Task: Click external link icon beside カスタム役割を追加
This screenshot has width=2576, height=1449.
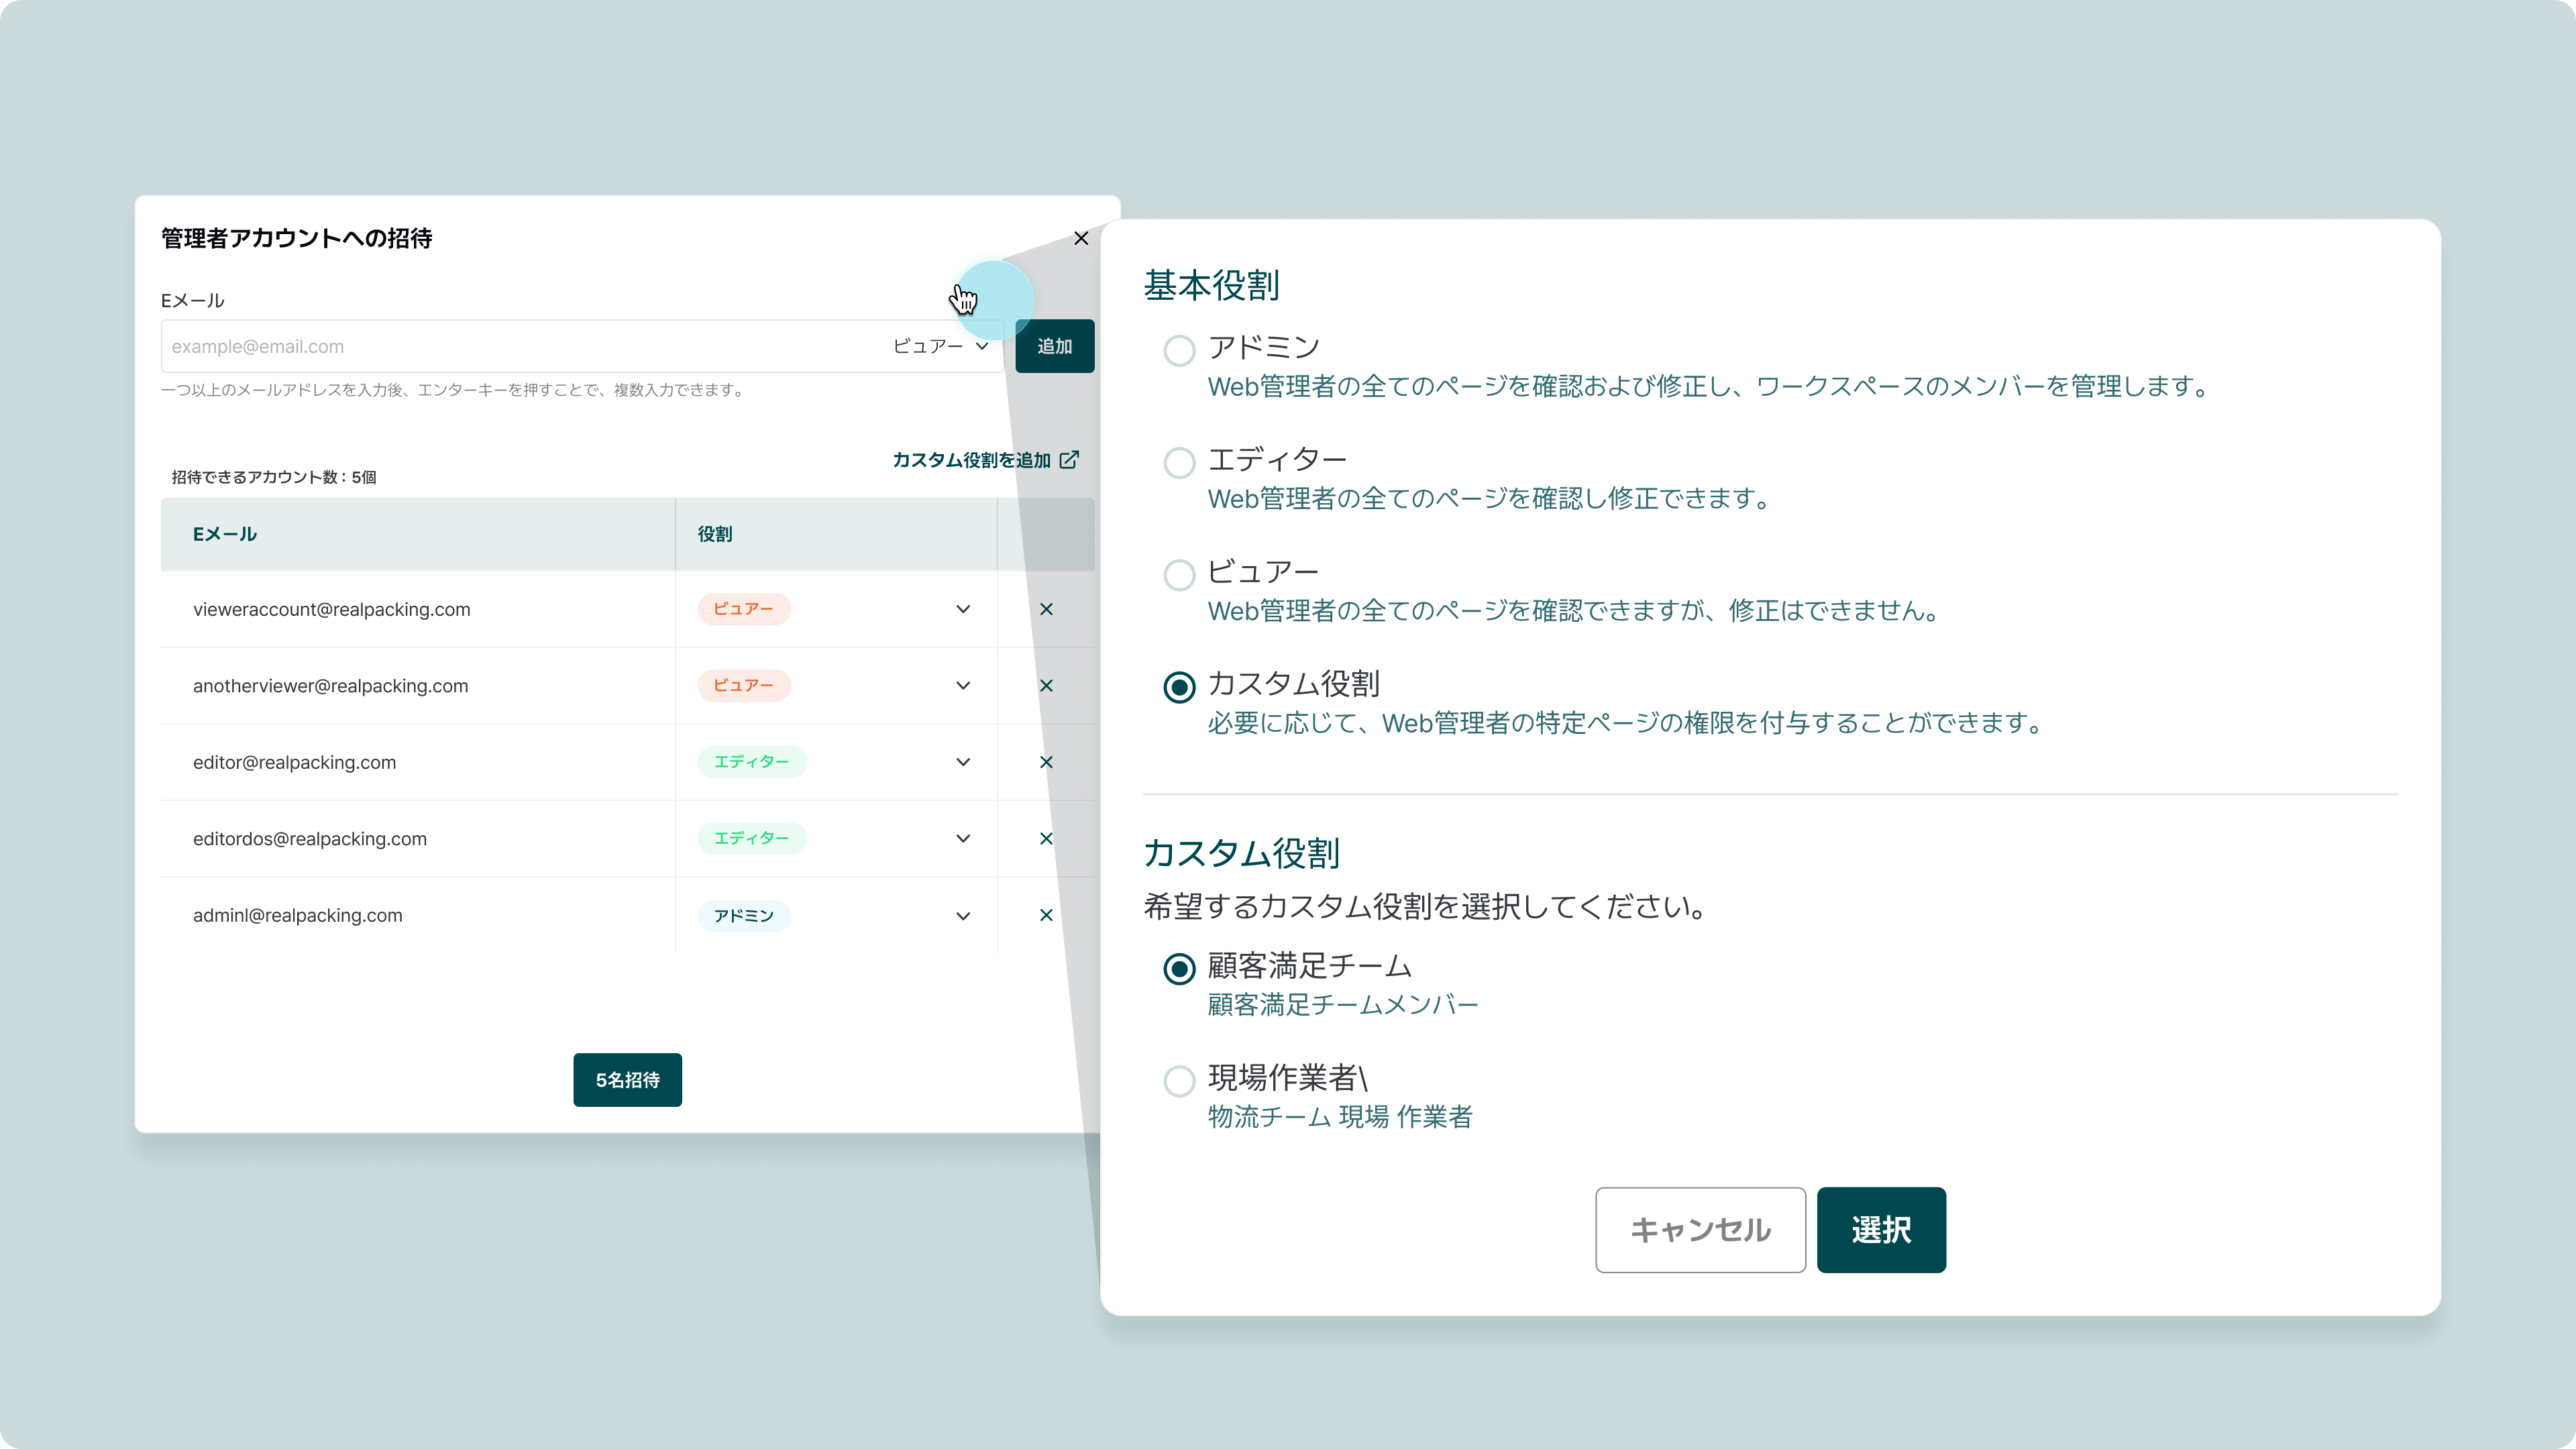Action: (1069, 460)
